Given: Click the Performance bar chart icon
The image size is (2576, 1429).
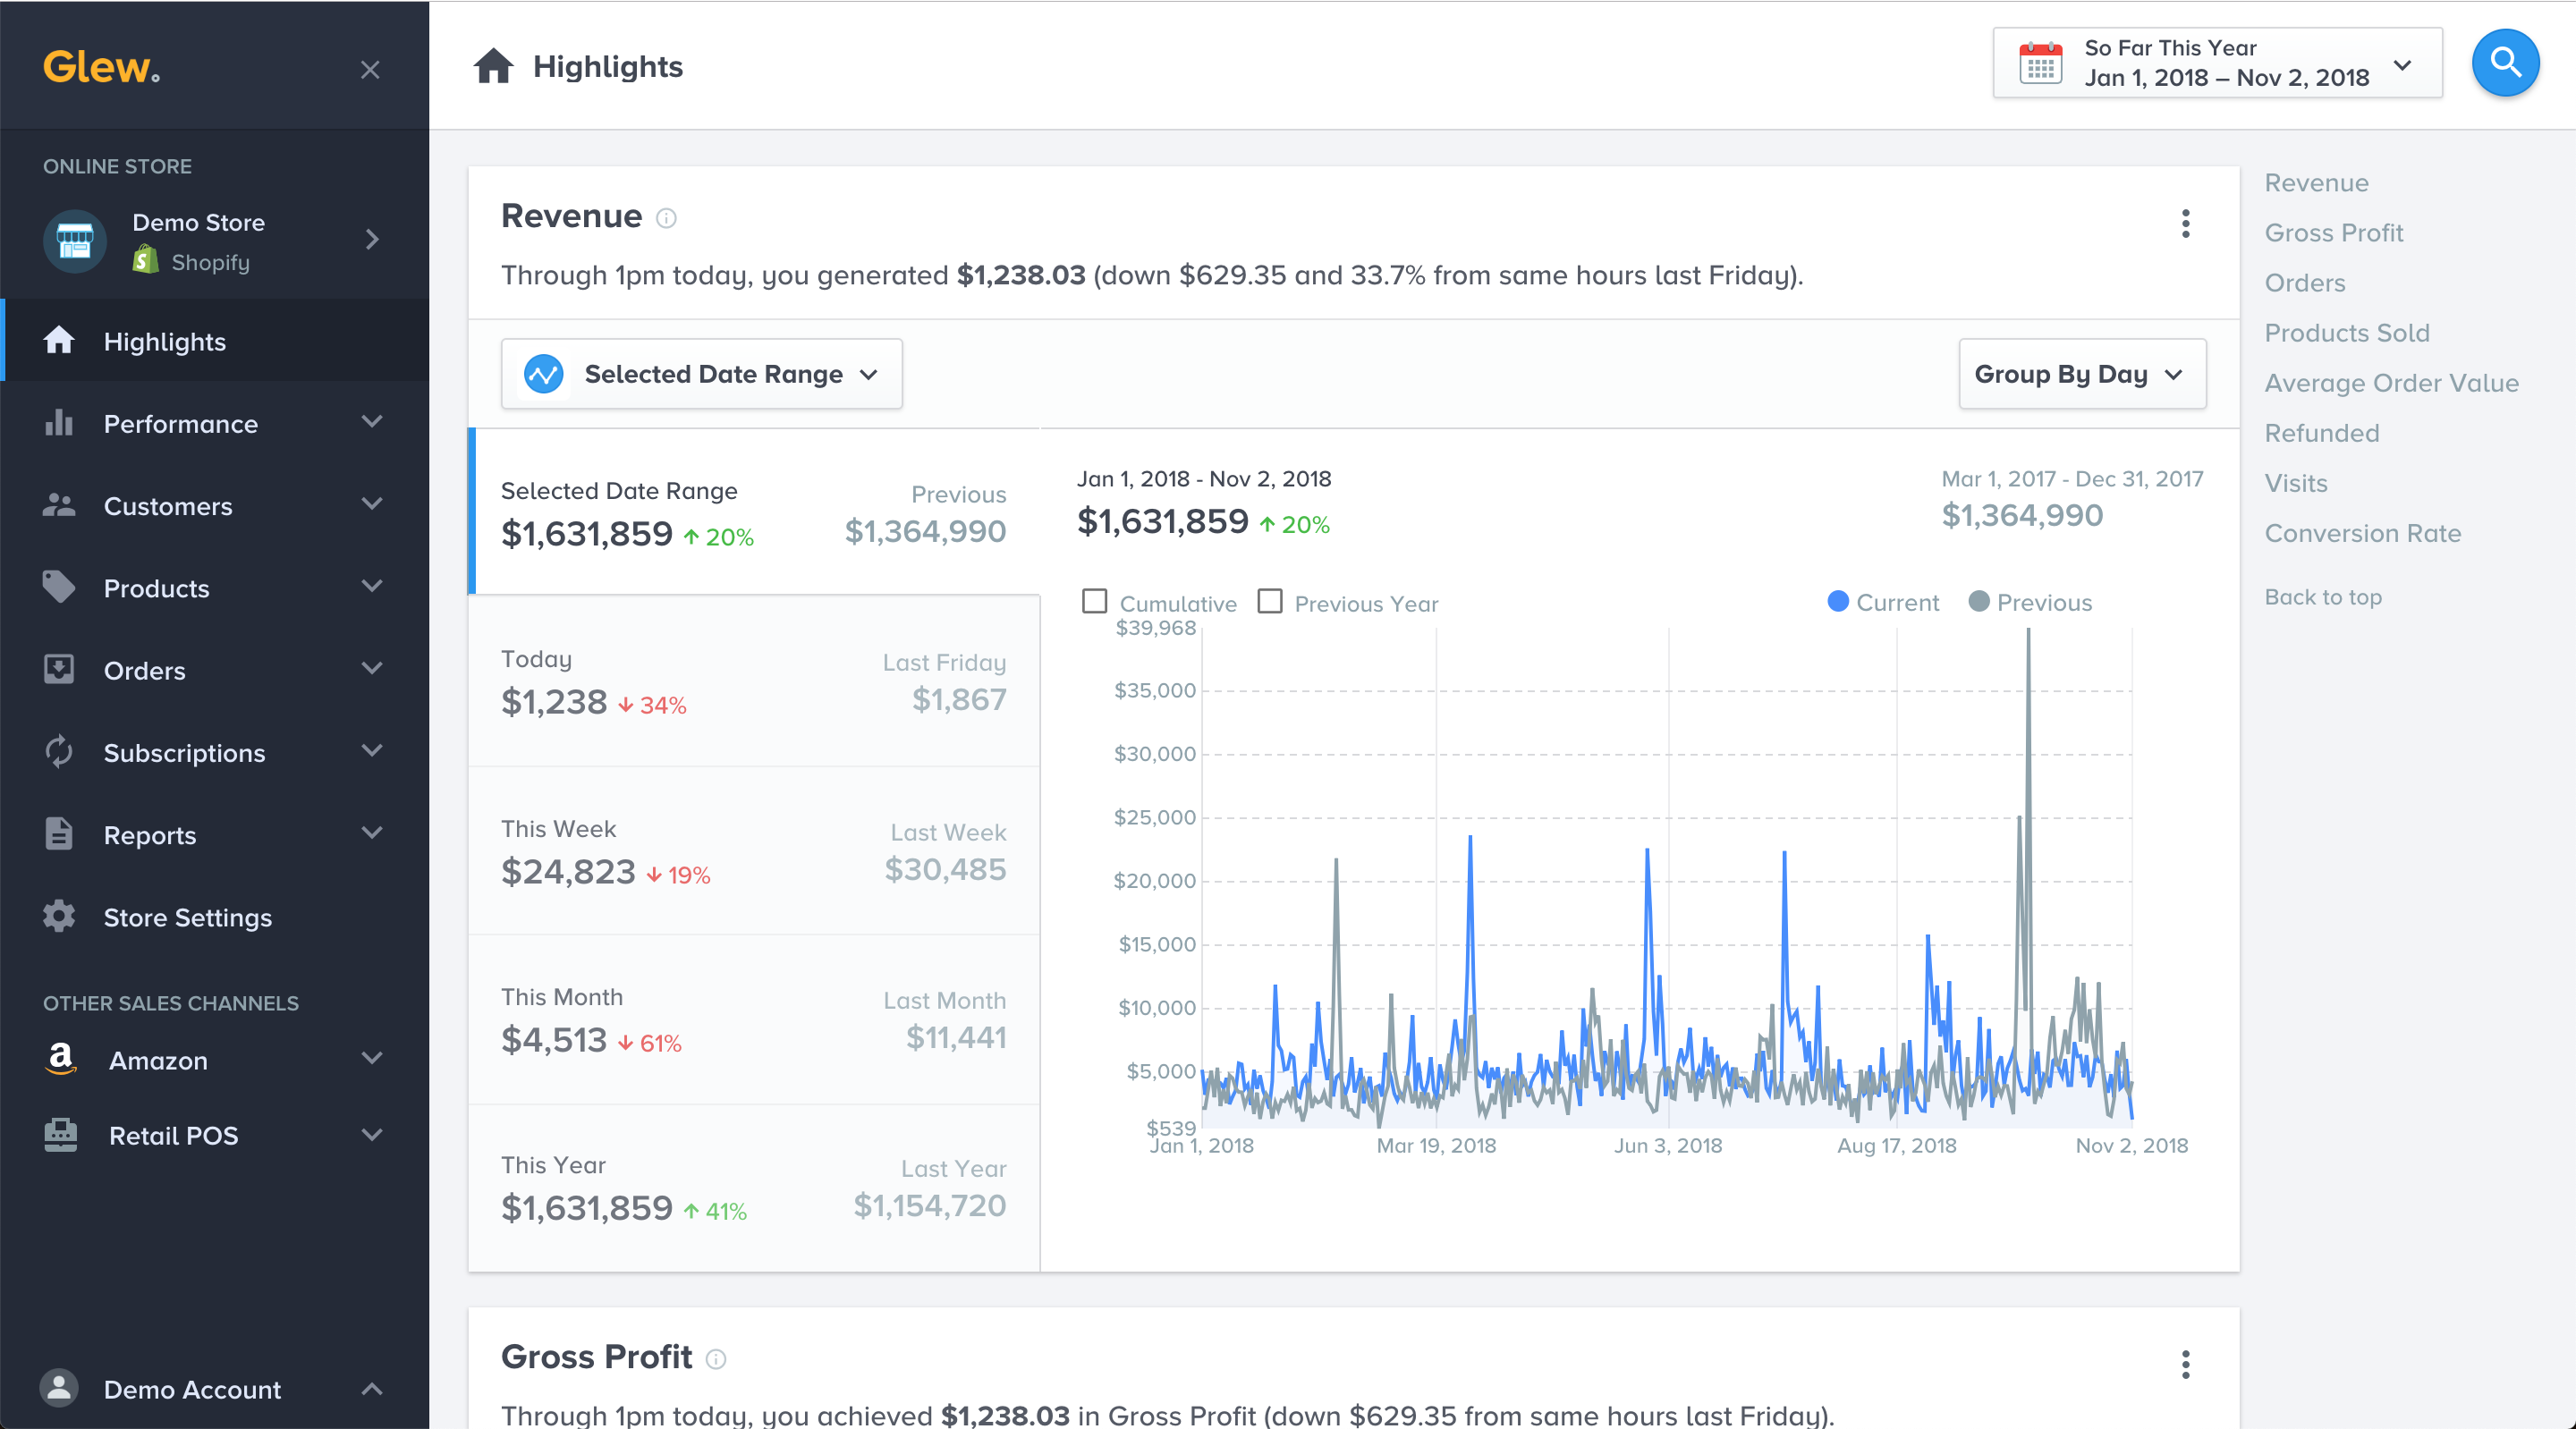Looking at the screenshot, I should tap(59, 423).
